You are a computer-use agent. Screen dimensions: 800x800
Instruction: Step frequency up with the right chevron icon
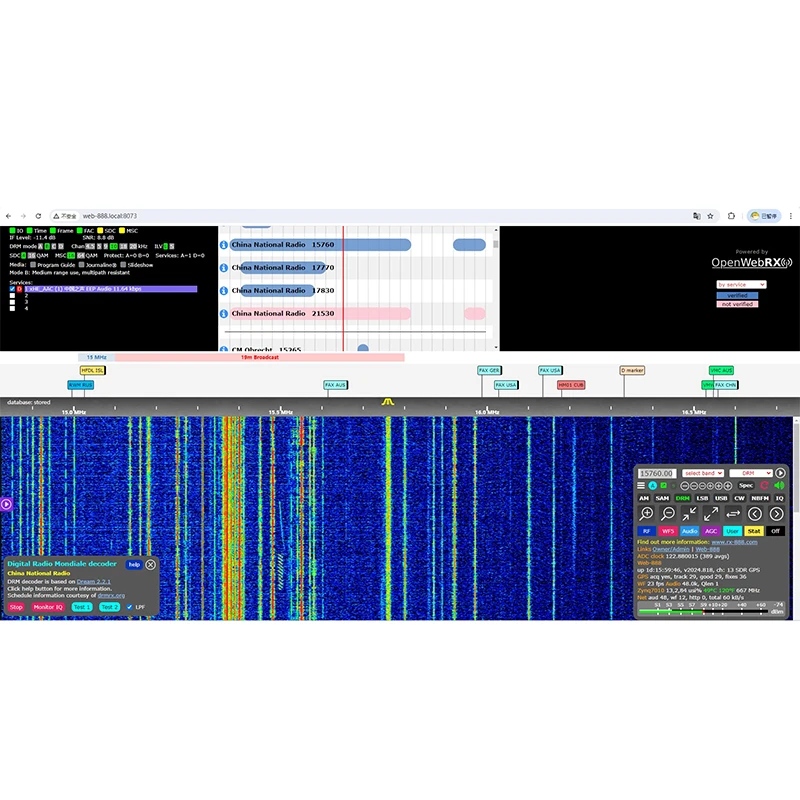776,512
